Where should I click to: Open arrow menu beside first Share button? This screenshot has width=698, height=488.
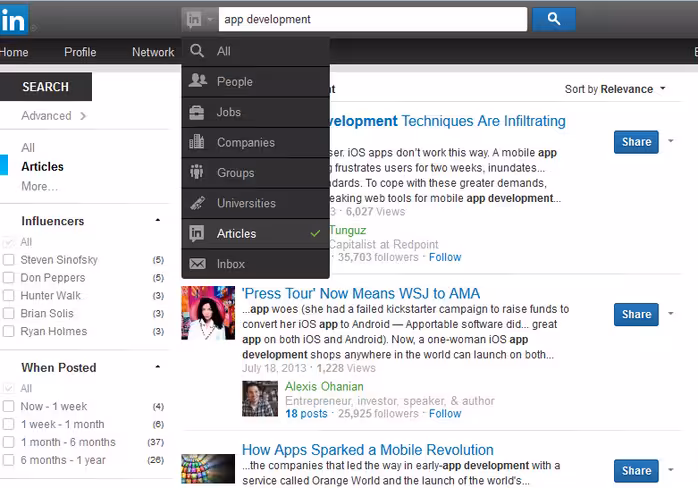click(x=671, y=141)
